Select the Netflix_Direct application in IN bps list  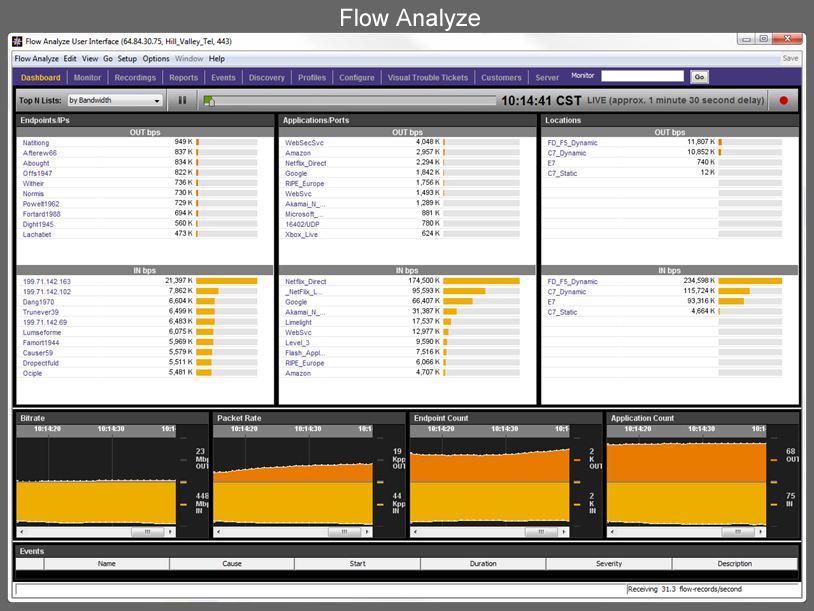click(306, 282)
